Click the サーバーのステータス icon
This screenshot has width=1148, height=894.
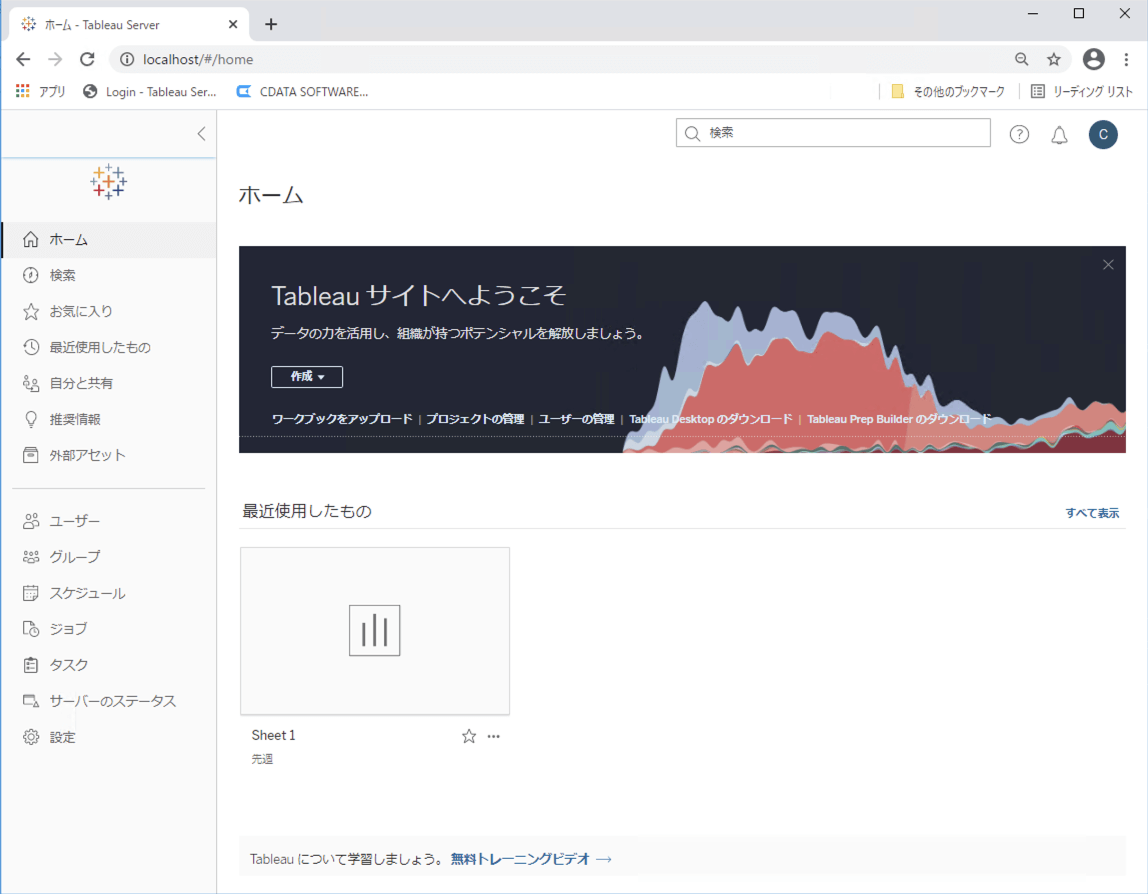[31, 701]
